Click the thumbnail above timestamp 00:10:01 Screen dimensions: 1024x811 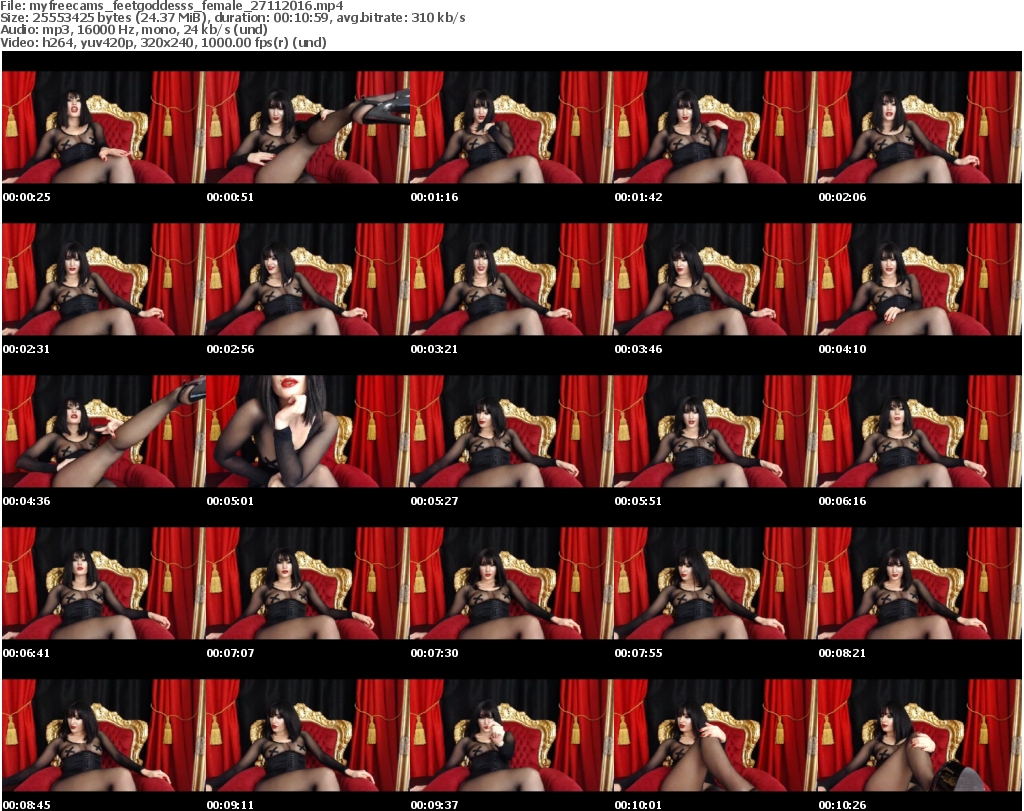click(716, 735)
